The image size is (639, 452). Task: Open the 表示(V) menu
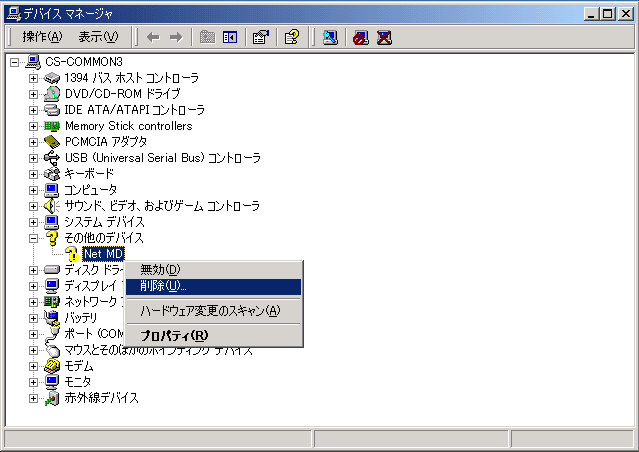pos(98,37)
